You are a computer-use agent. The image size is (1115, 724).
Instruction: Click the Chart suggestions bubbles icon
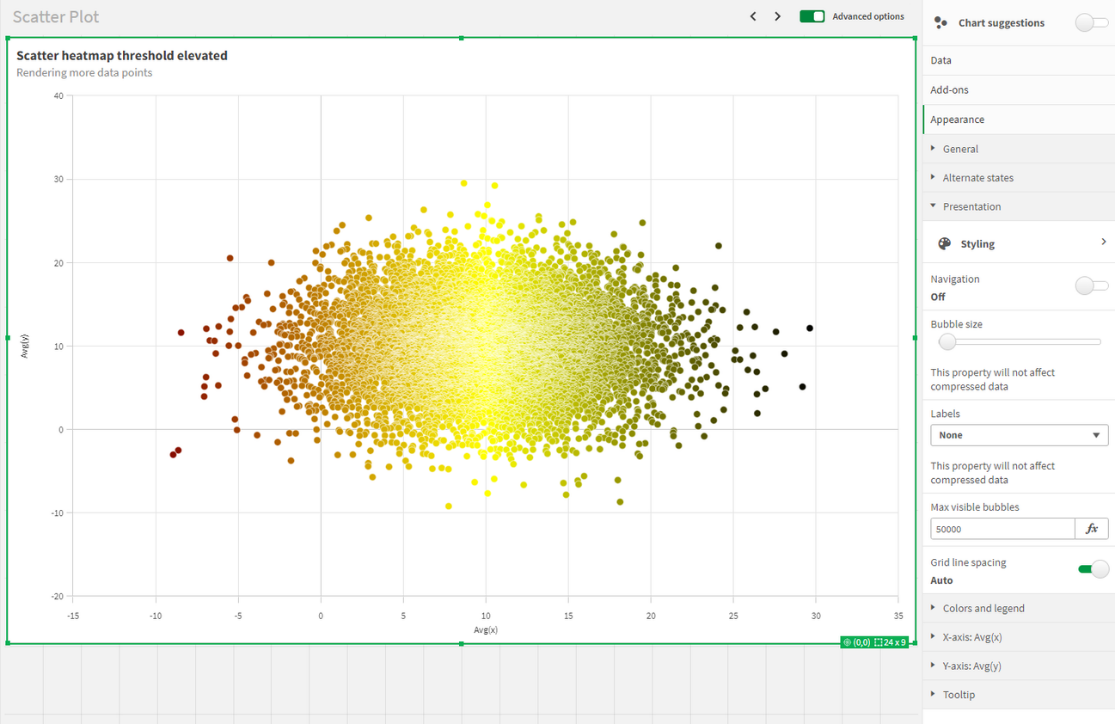pyautogui.click(x=941, y=22)
